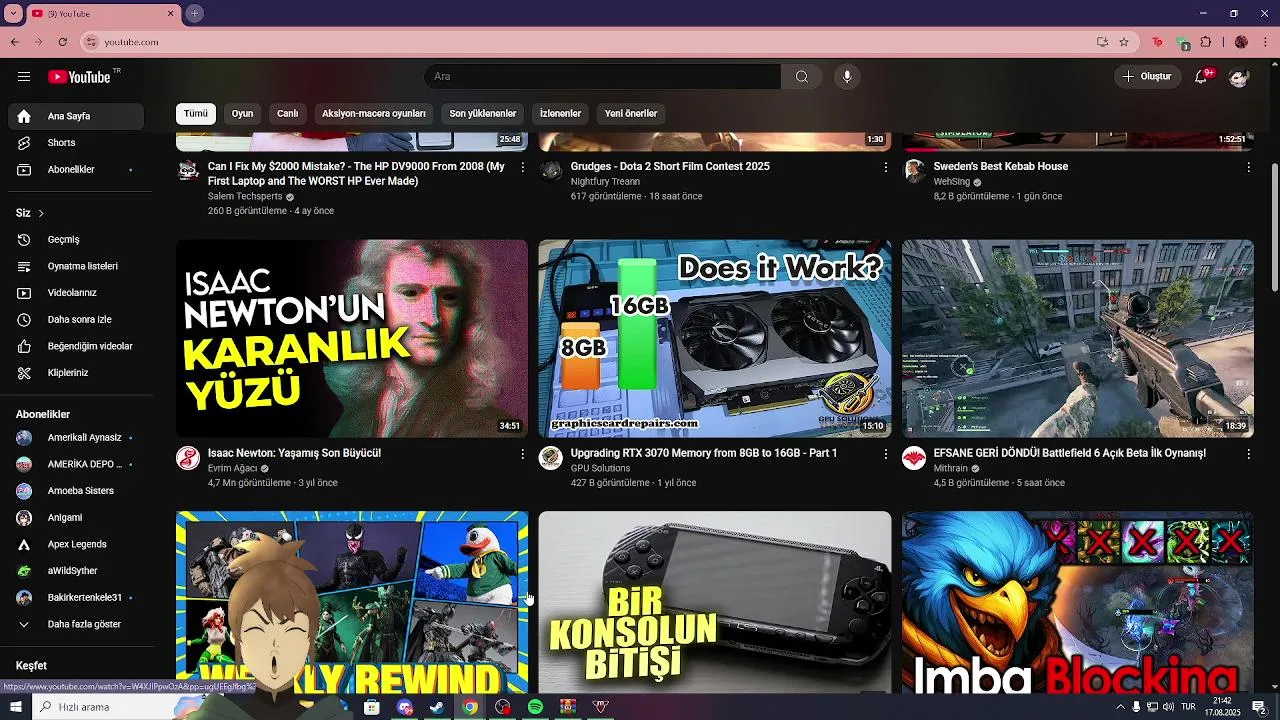Image resolution: width=1280 pixels, height=720 pixels.
Task: Click the search magnifier button
Action: (x=802, y=77)
